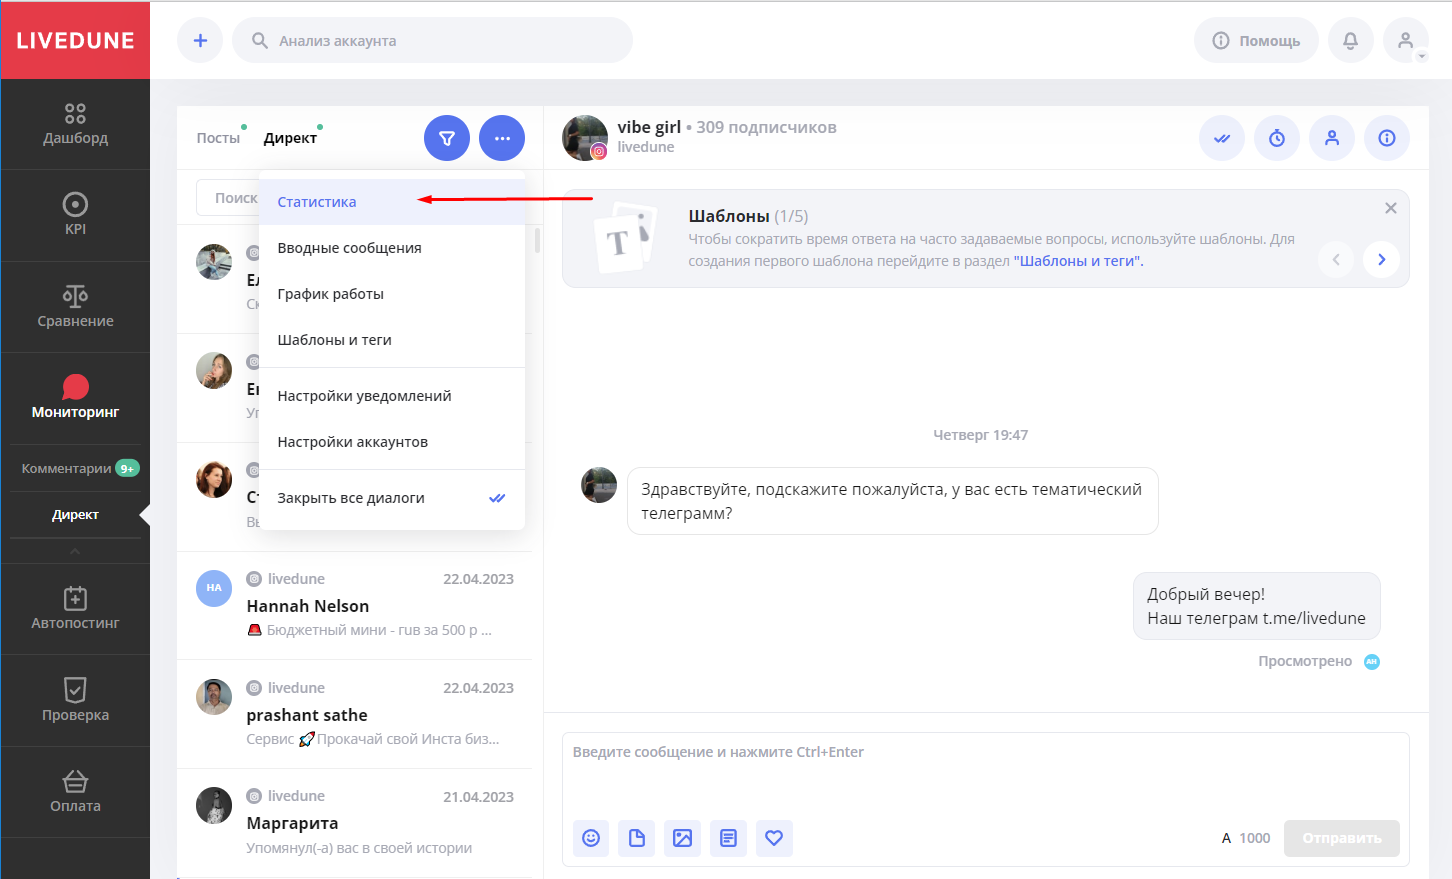1452x879 pixels.
Task: Select Настройки уведомлений menu item
Action: [x=392, y=396]
